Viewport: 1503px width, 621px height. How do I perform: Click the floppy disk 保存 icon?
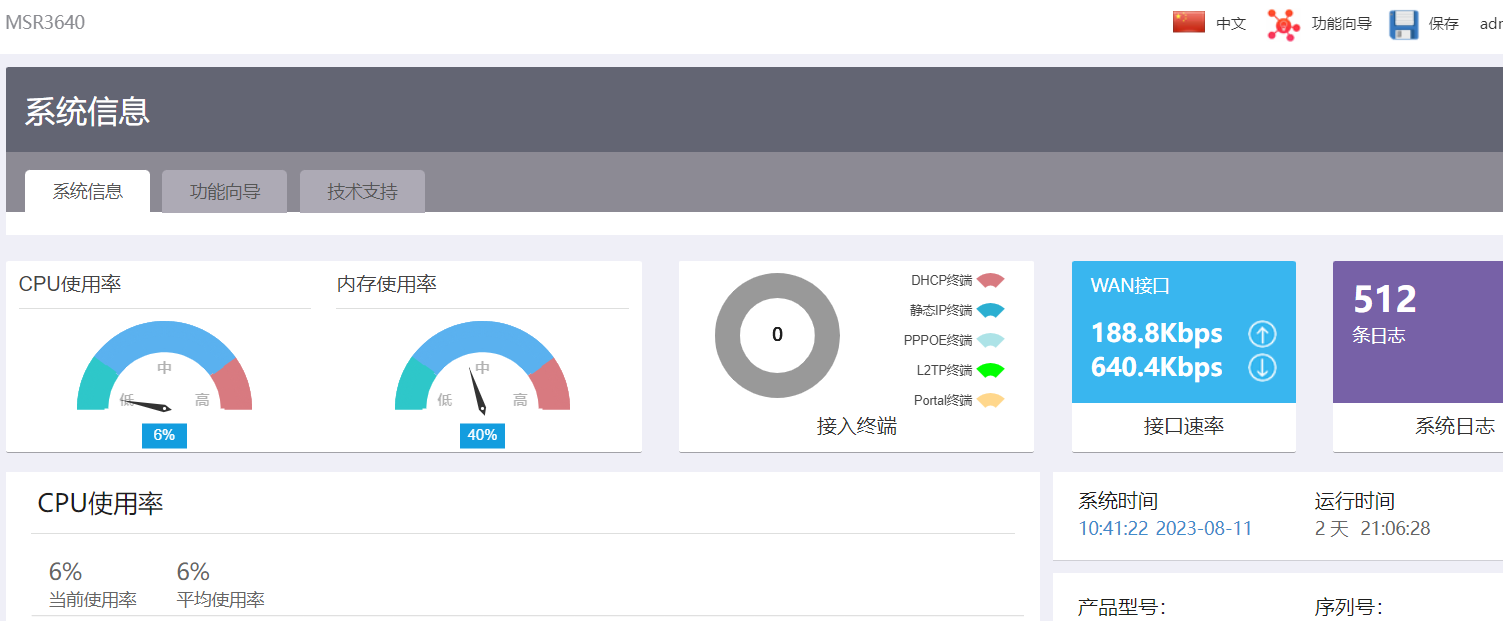click(1404, 24)
